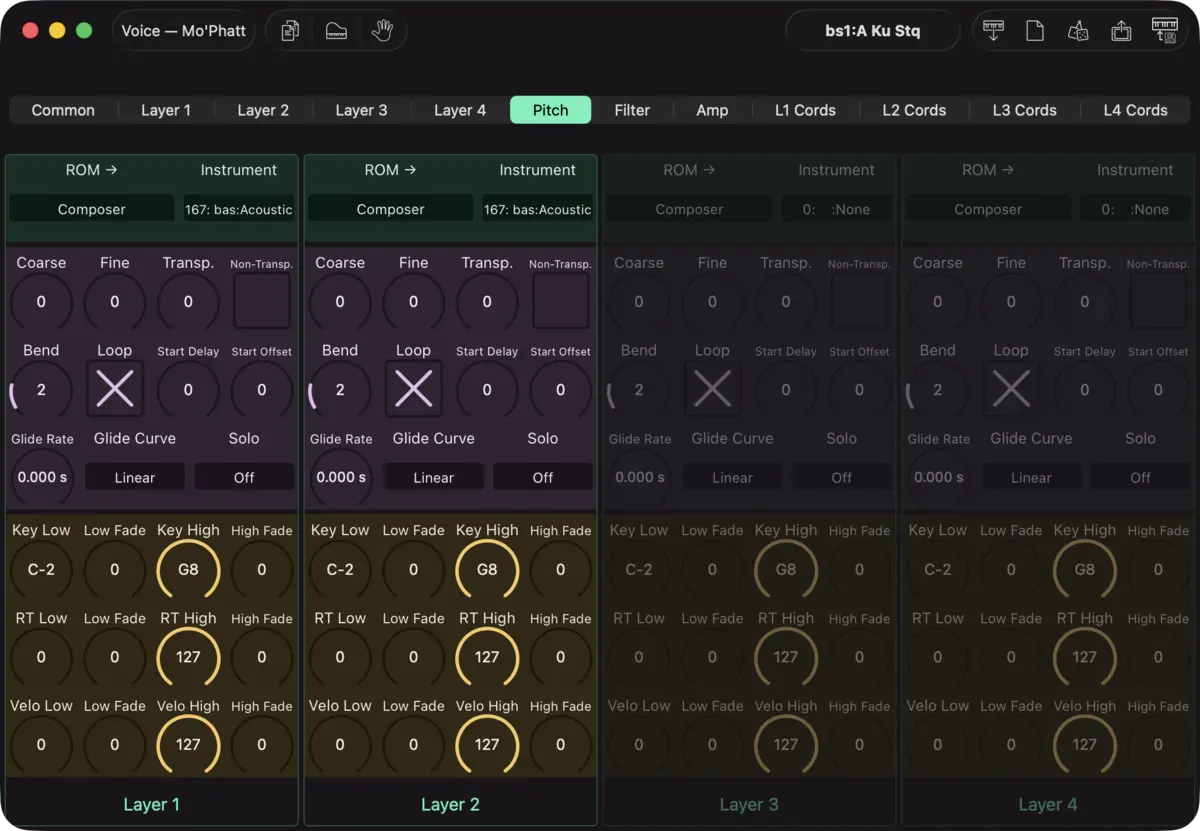Click Layer 2 Fine tuning knob

point(413,301)
